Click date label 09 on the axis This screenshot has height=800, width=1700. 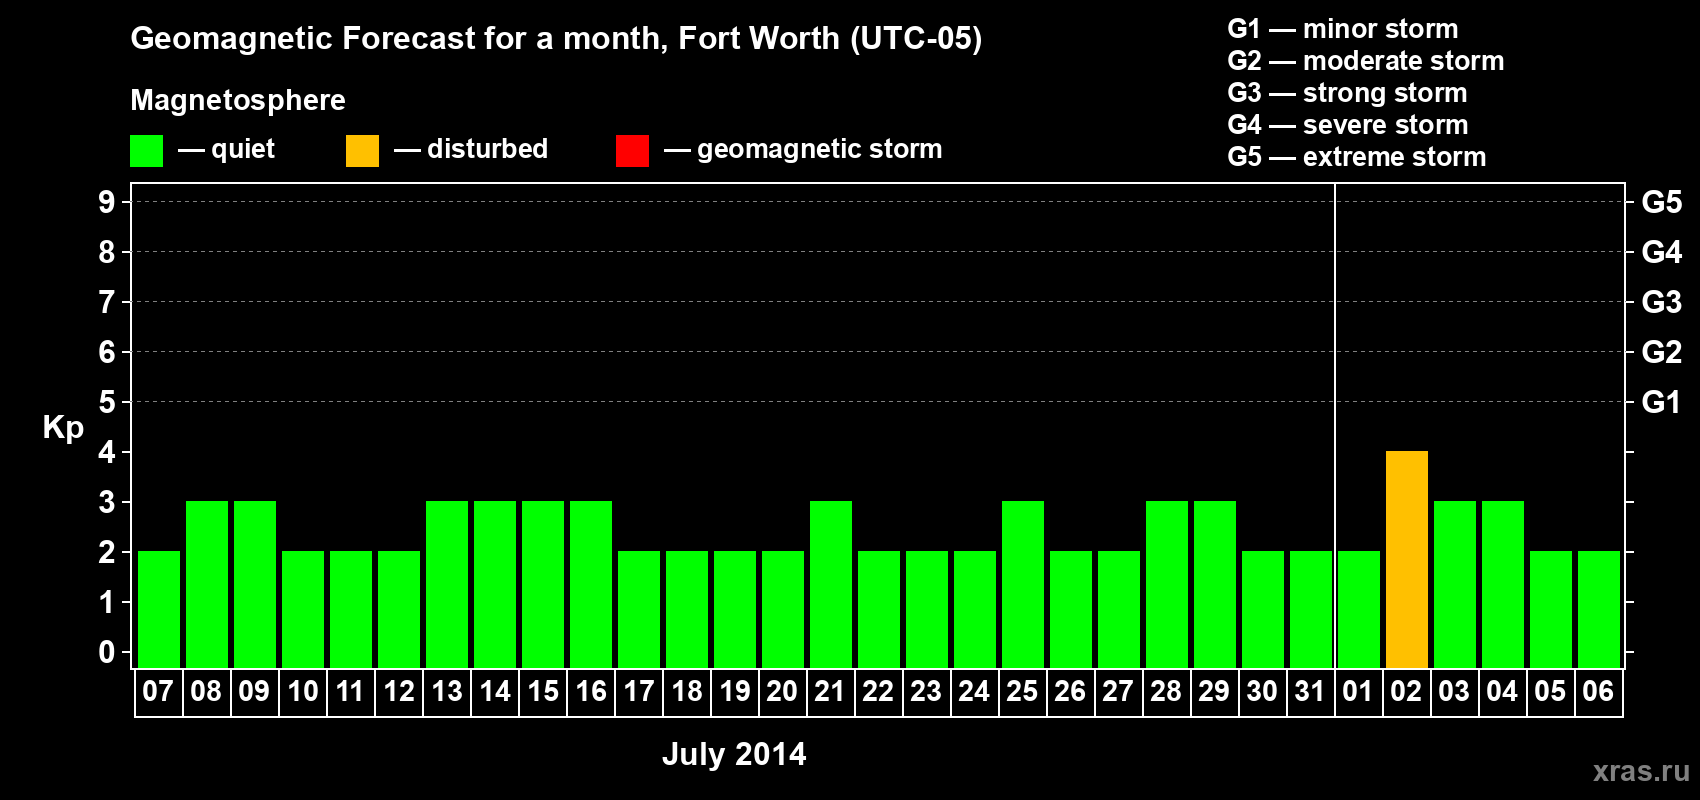pos(254,691)
